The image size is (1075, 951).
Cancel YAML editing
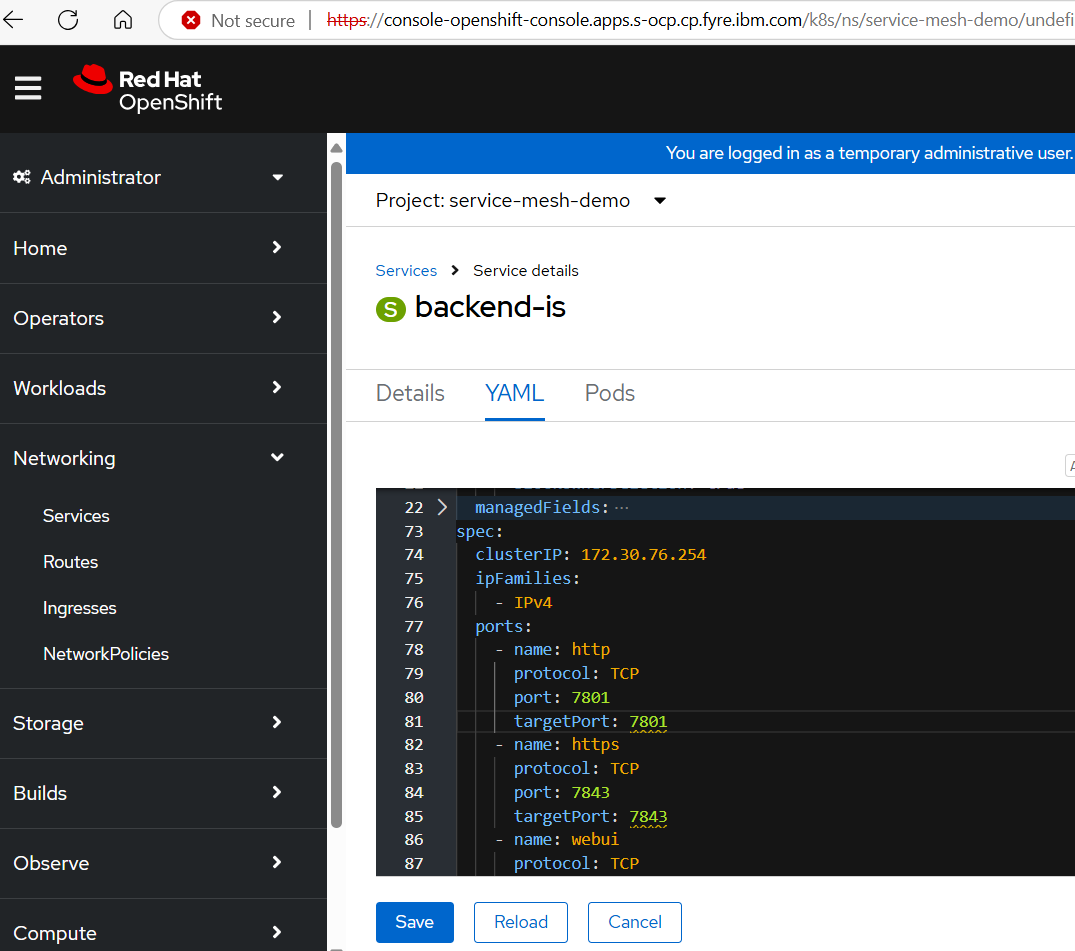pyautogui.click(x=635, y=922)
